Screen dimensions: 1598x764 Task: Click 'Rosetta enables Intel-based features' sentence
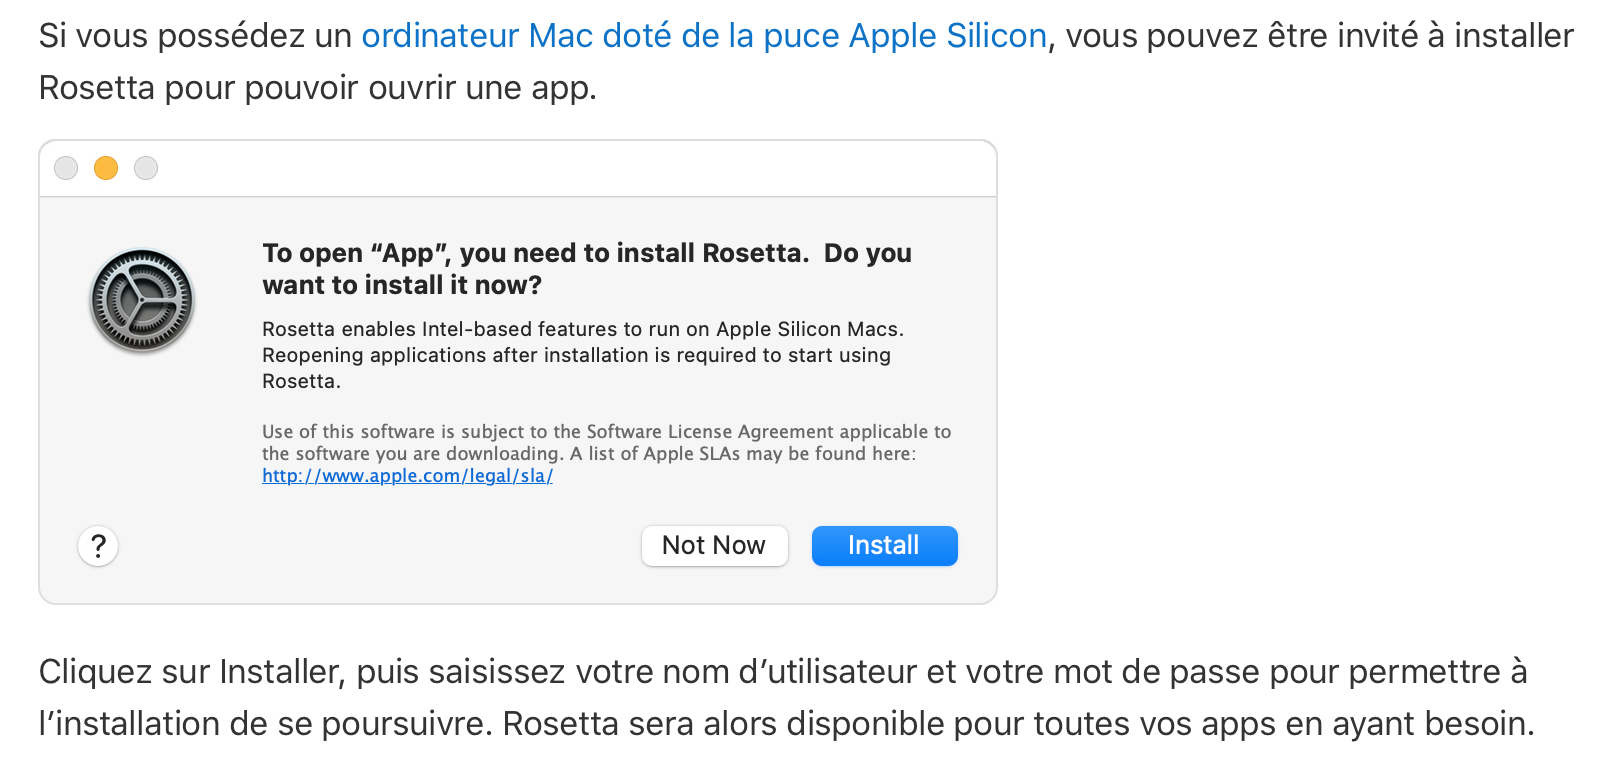coord(582,329)
